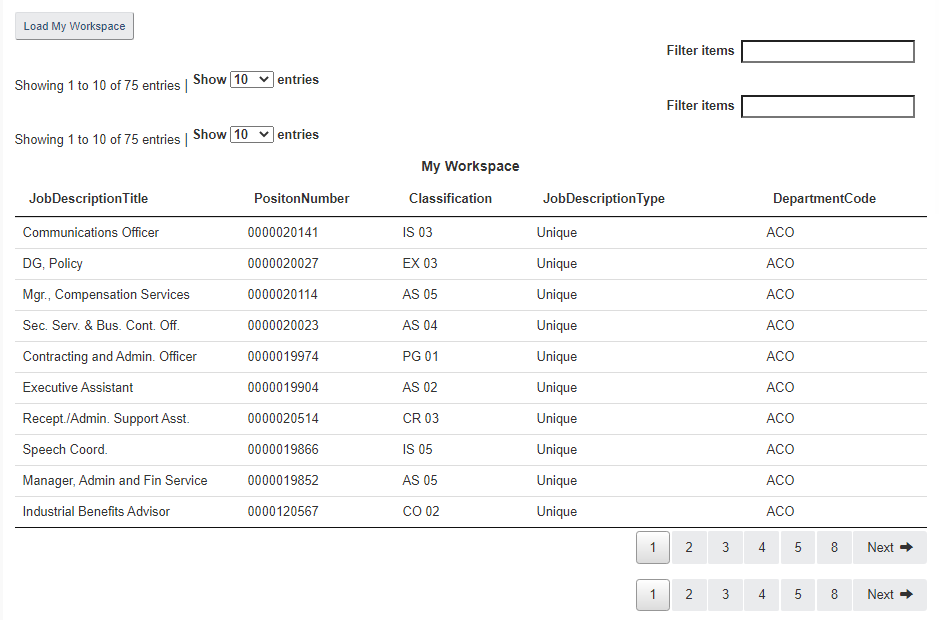939x620 pixels.
Task: Click classification AS 04
Action: point(420,326)
